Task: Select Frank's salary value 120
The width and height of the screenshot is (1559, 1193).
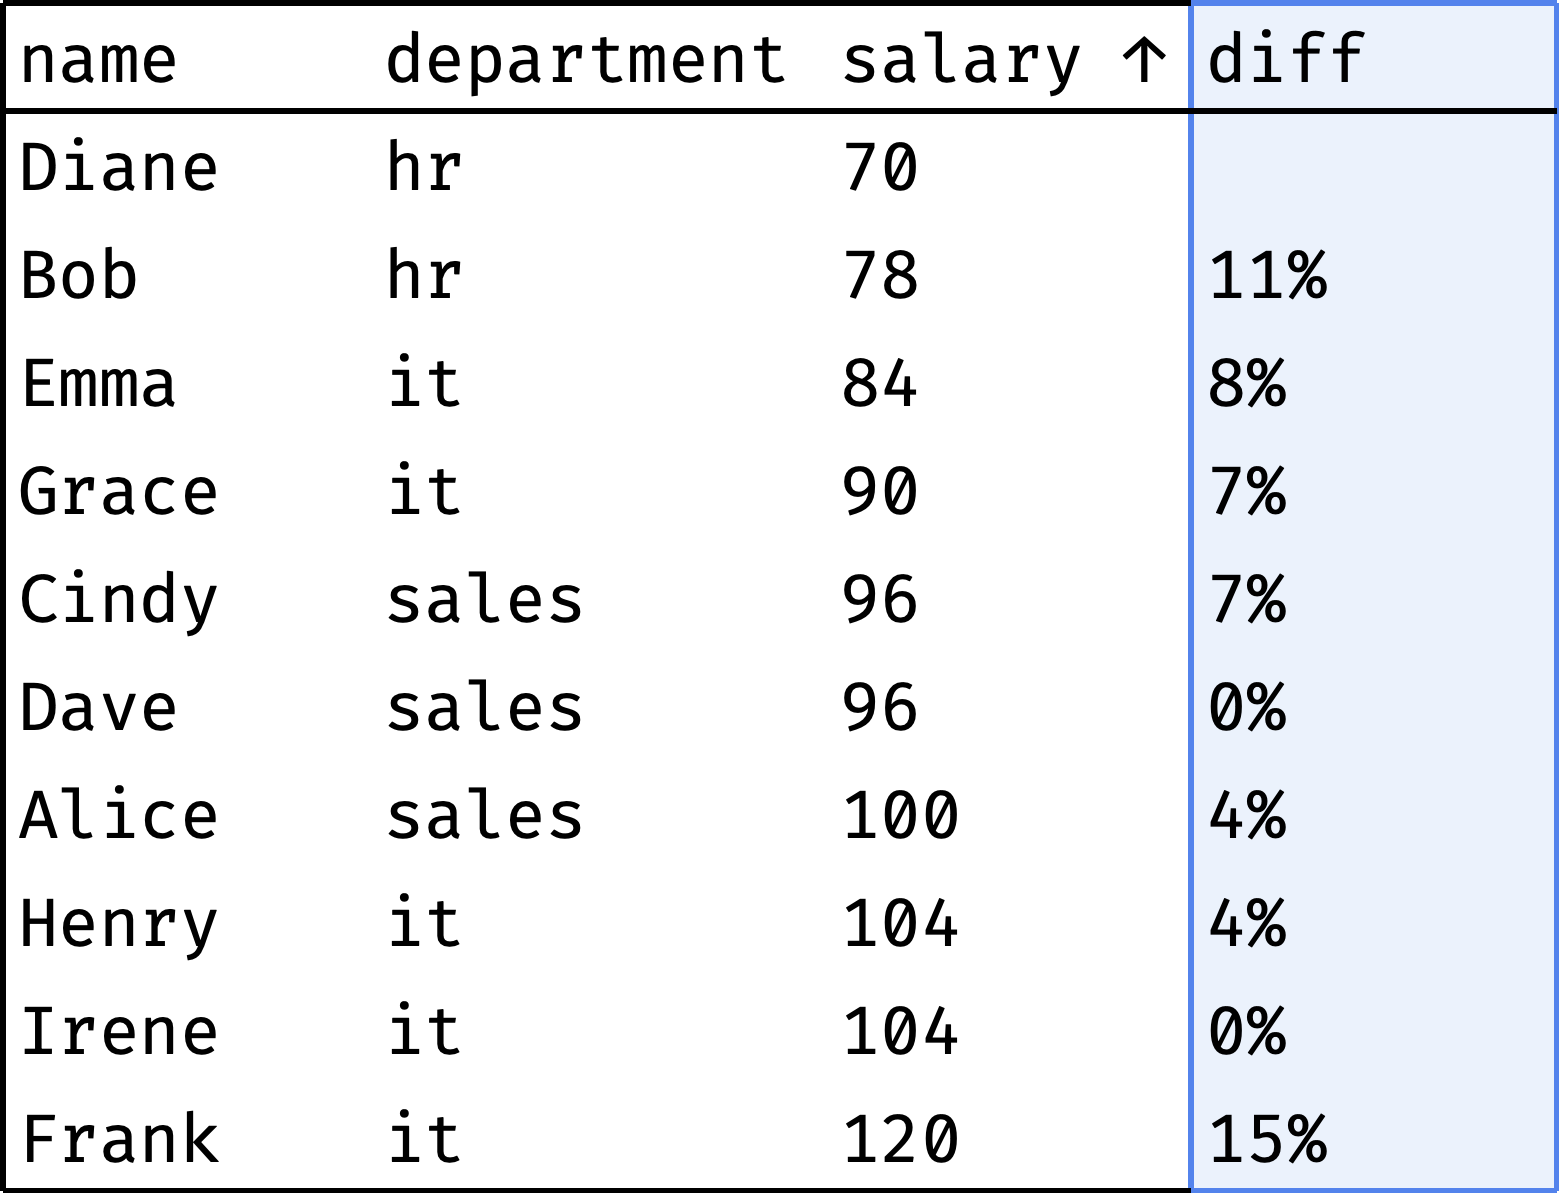Action: tap(901, 1139)
